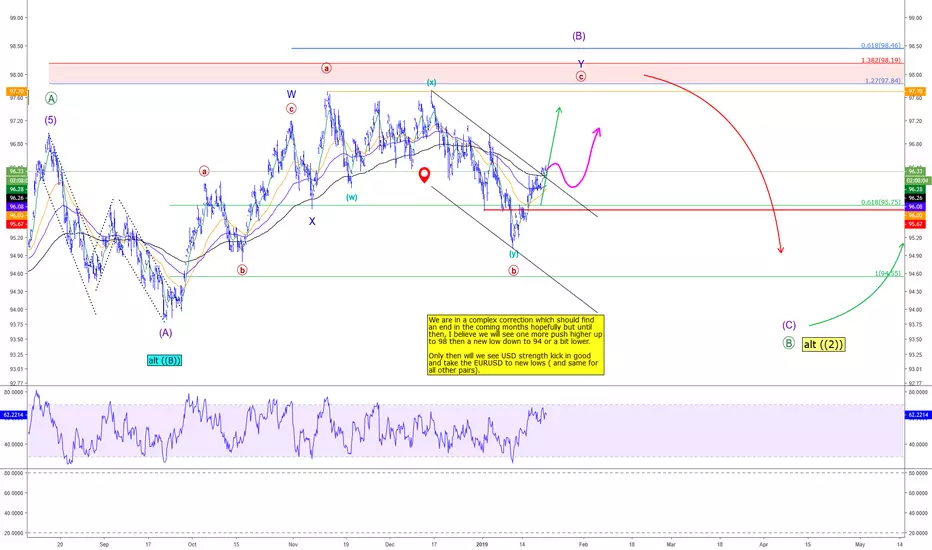This screenshot has width=932, height=550.
Task: Click the Nov label on time axis
Action: (x=292, y=544)
